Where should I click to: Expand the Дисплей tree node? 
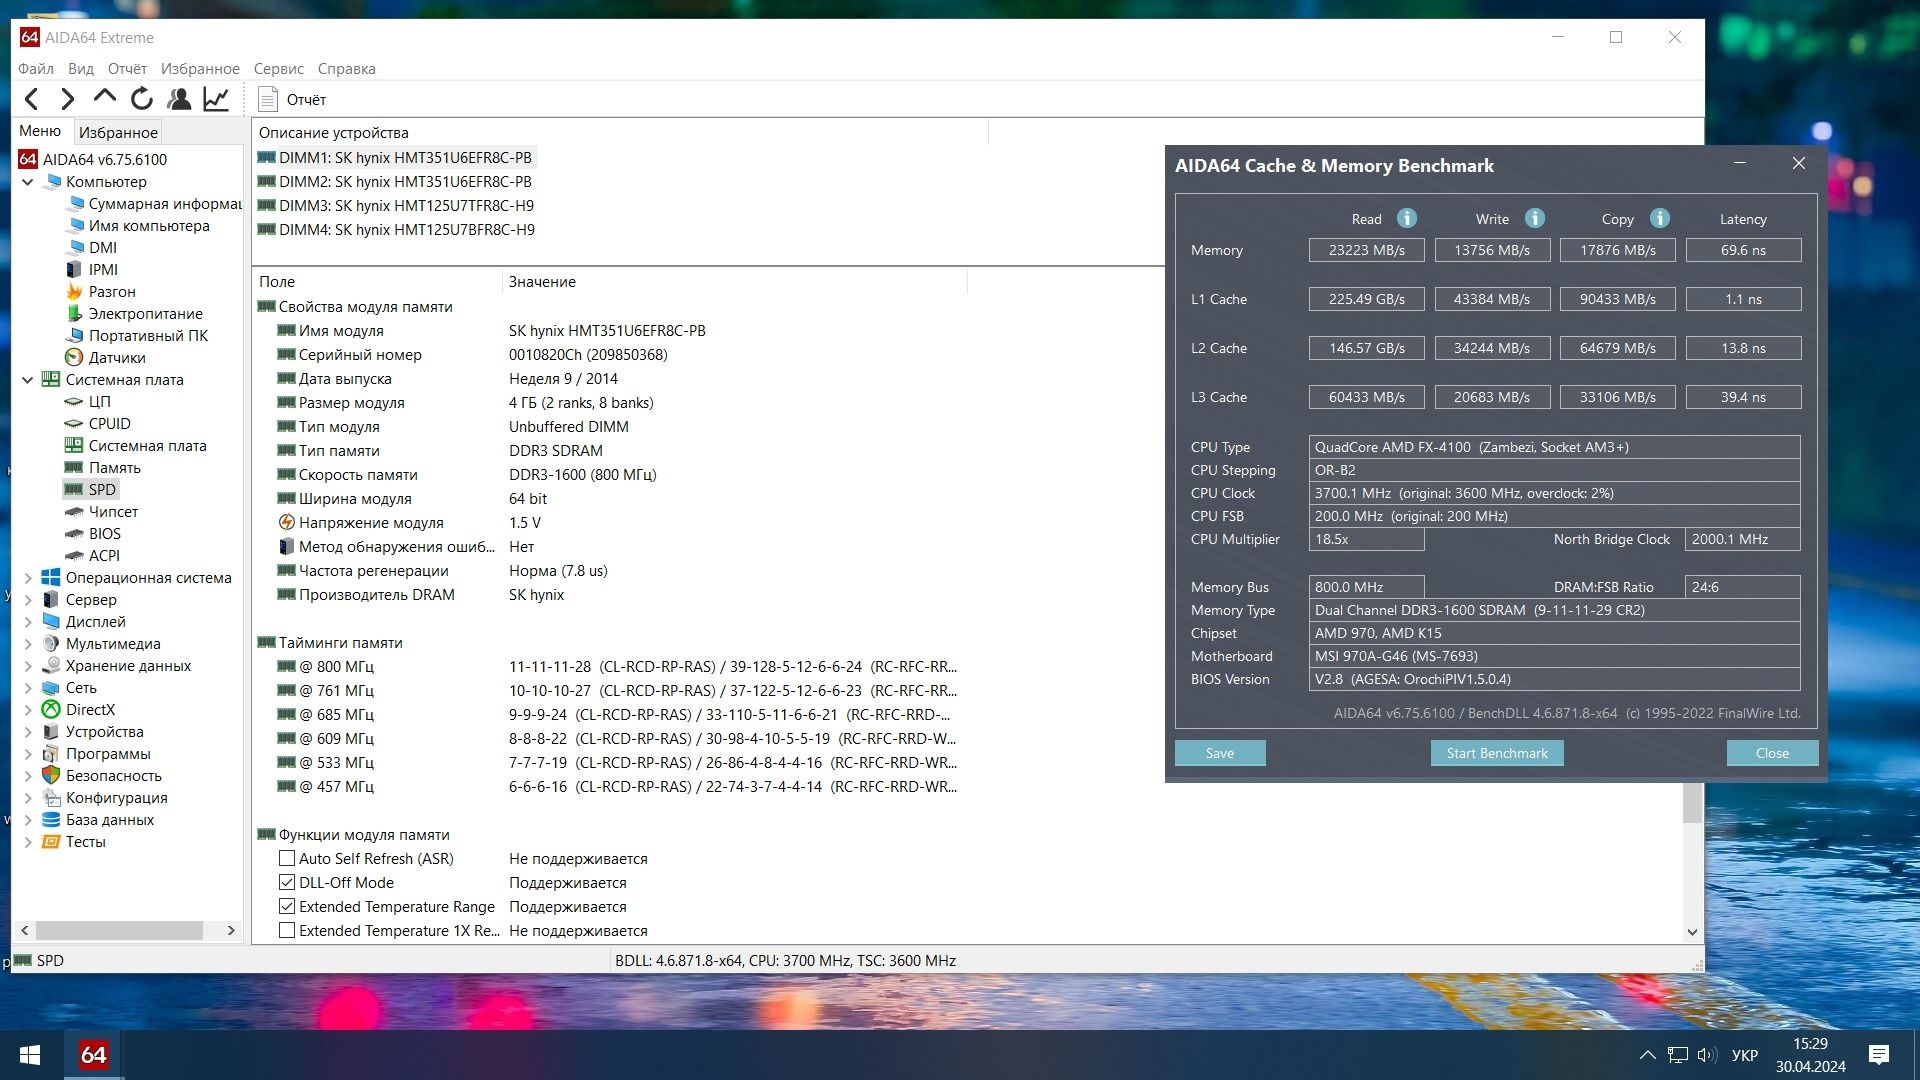tap(28, 622)
